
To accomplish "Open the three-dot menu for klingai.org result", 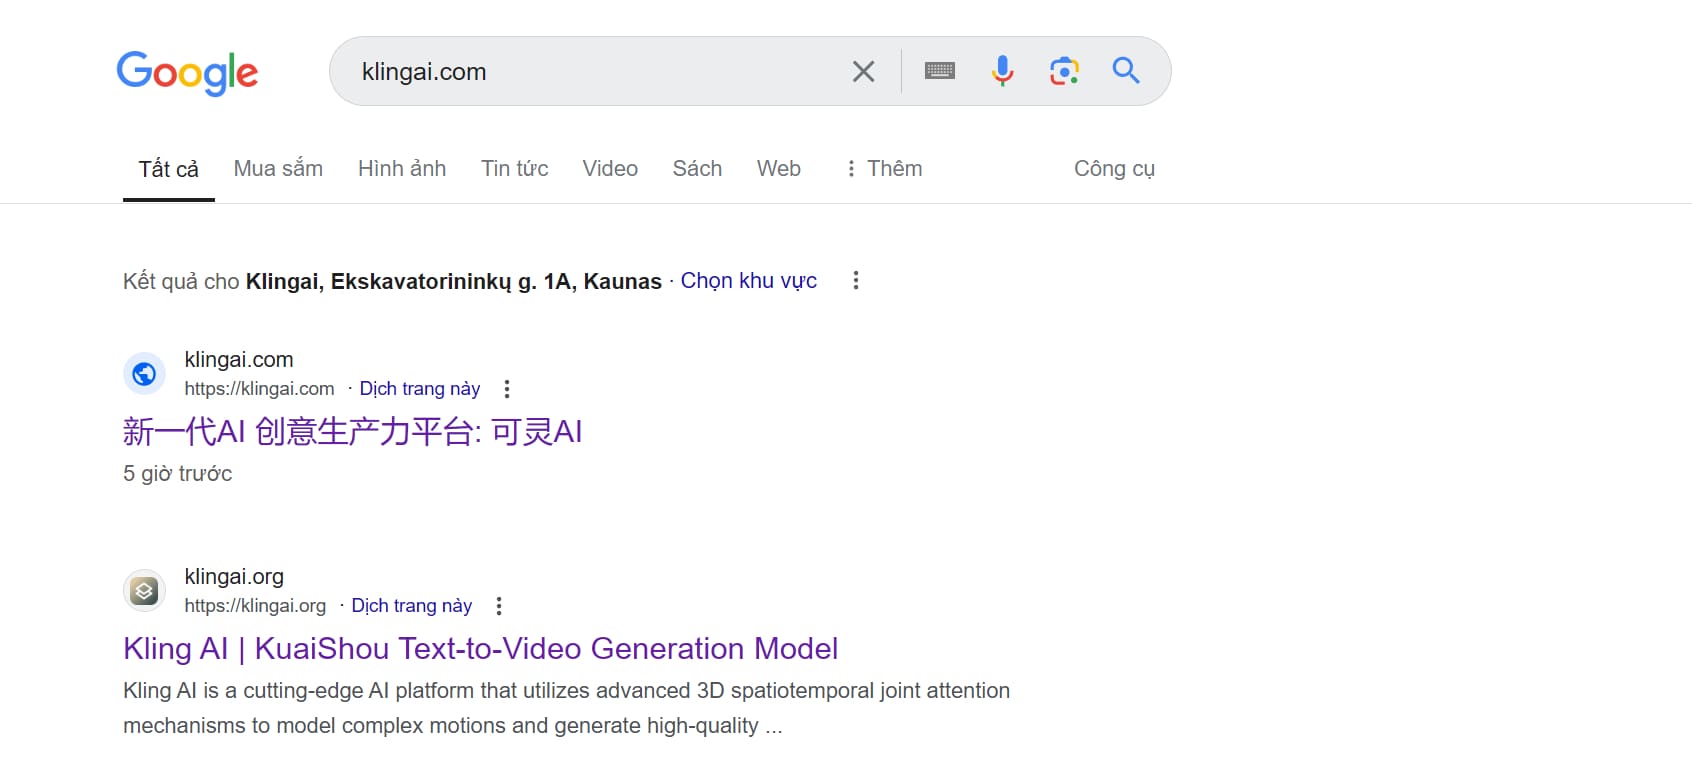I will pyautogui.click(x=499, y=606).
